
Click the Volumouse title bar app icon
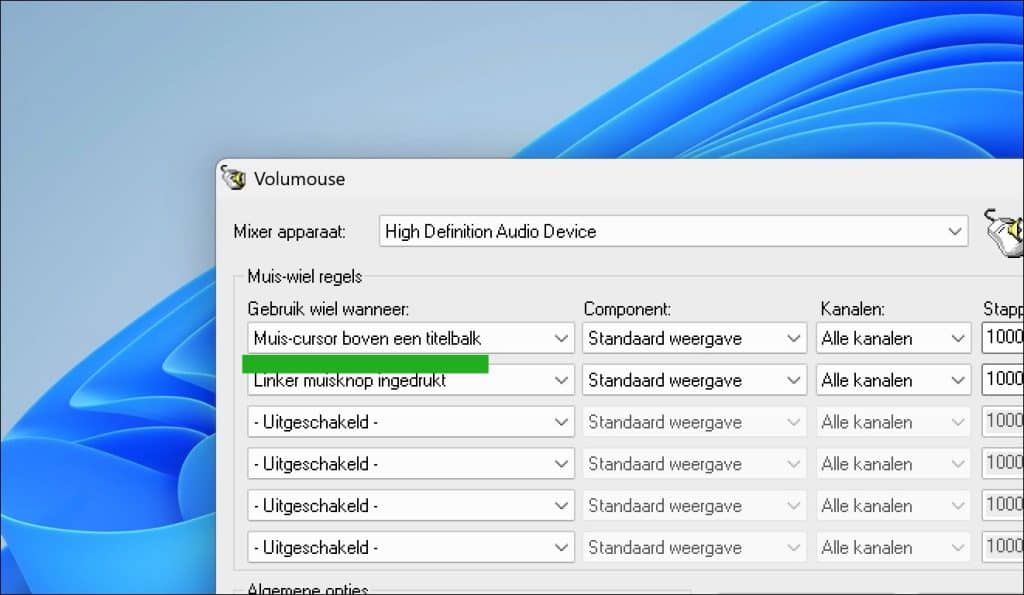[233, 178]
